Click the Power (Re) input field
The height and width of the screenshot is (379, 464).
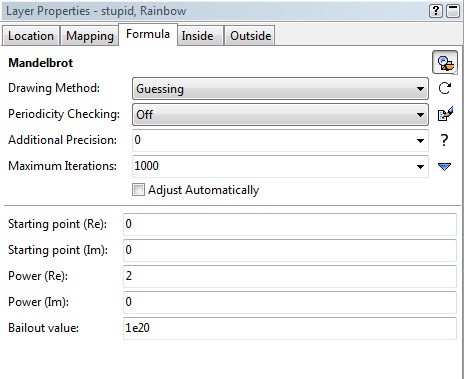[290, 276]
